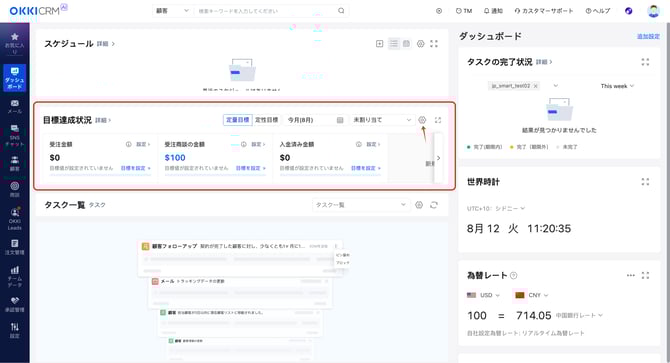
Task: Open タスクの完了状況 詳細 link
Action: click(x=544, y=62)
